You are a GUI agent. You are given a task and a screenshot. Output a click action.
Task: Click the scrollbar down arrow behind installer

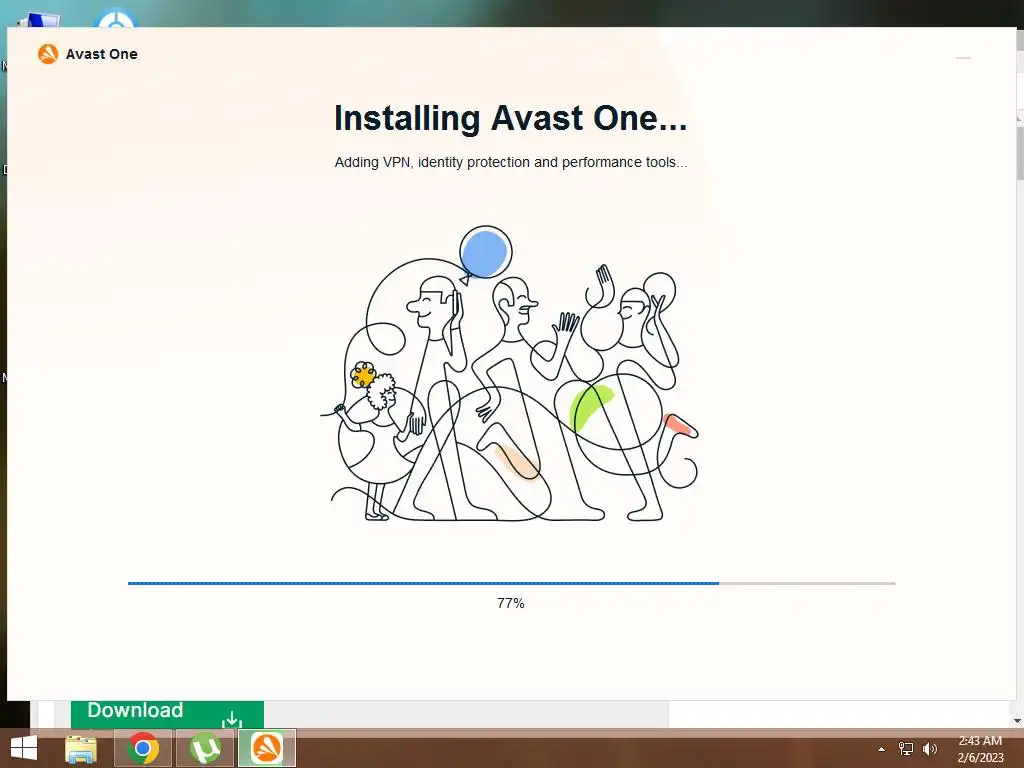[x=1018, y=721]
